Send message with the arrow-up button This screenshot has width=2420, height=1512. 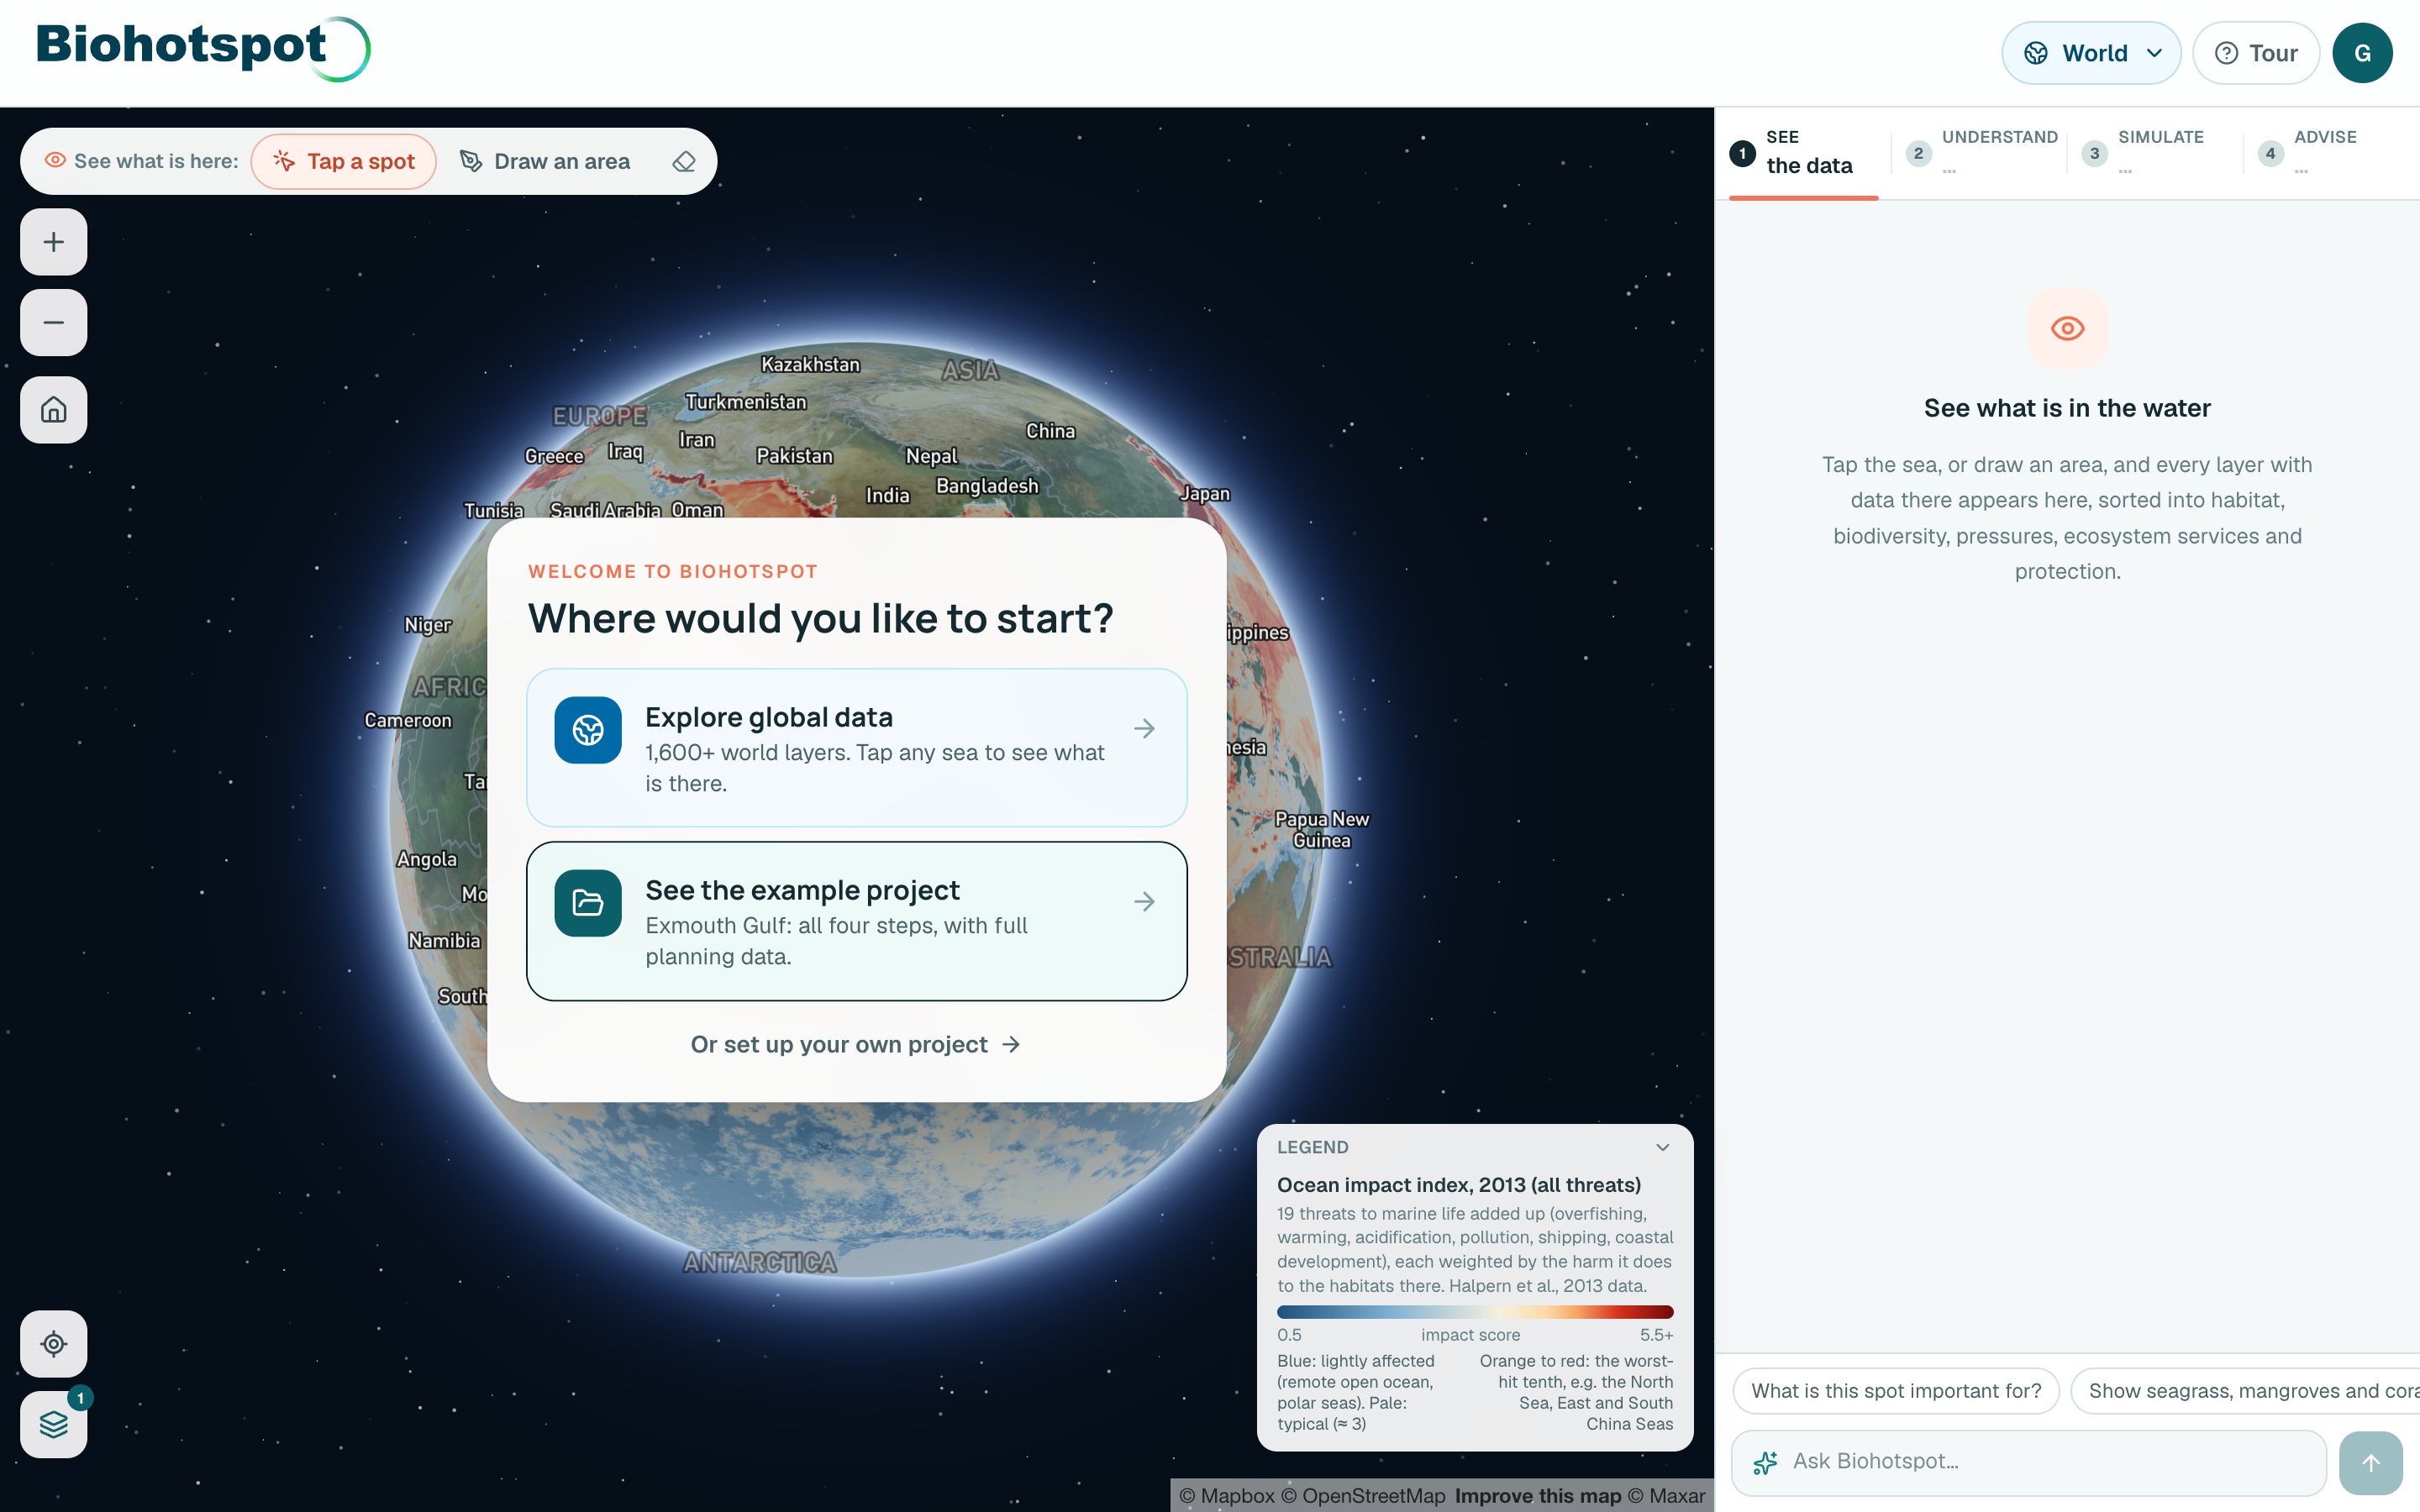(x=2371, y=1463)
